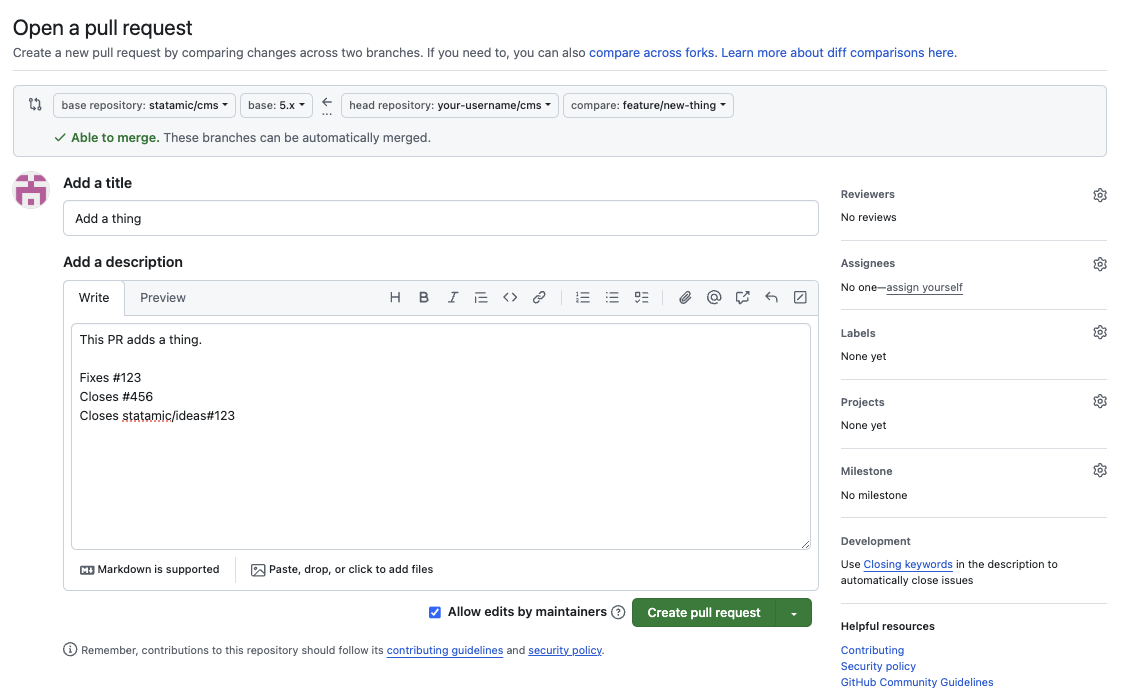The width and height of the screenshot is (1121, 696).
Task: Open the base repository statamic/cms dropdown
Action: (x=145, y=105)
